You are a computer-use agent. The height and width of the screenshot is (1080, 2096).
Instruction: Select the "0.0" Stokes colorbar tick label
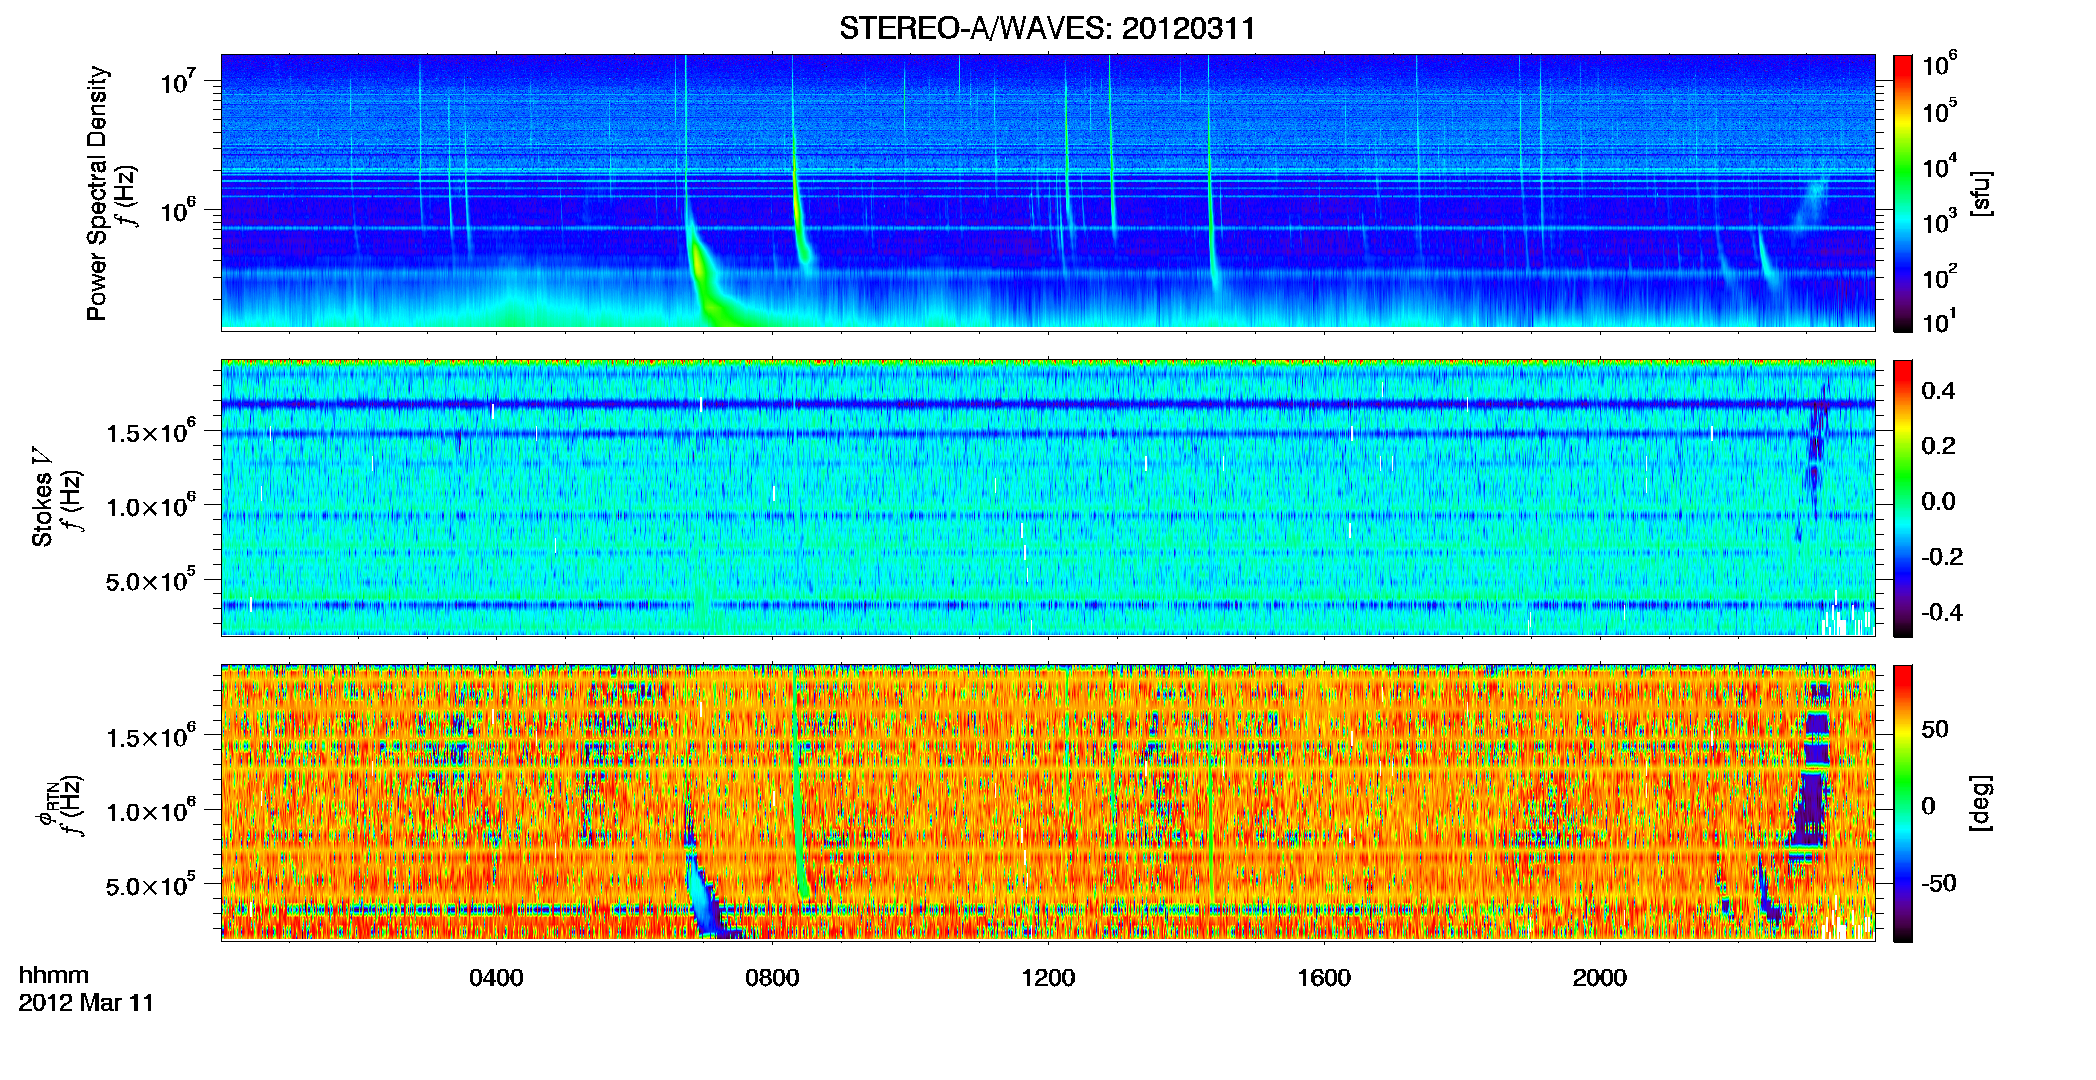point(1938,502)
